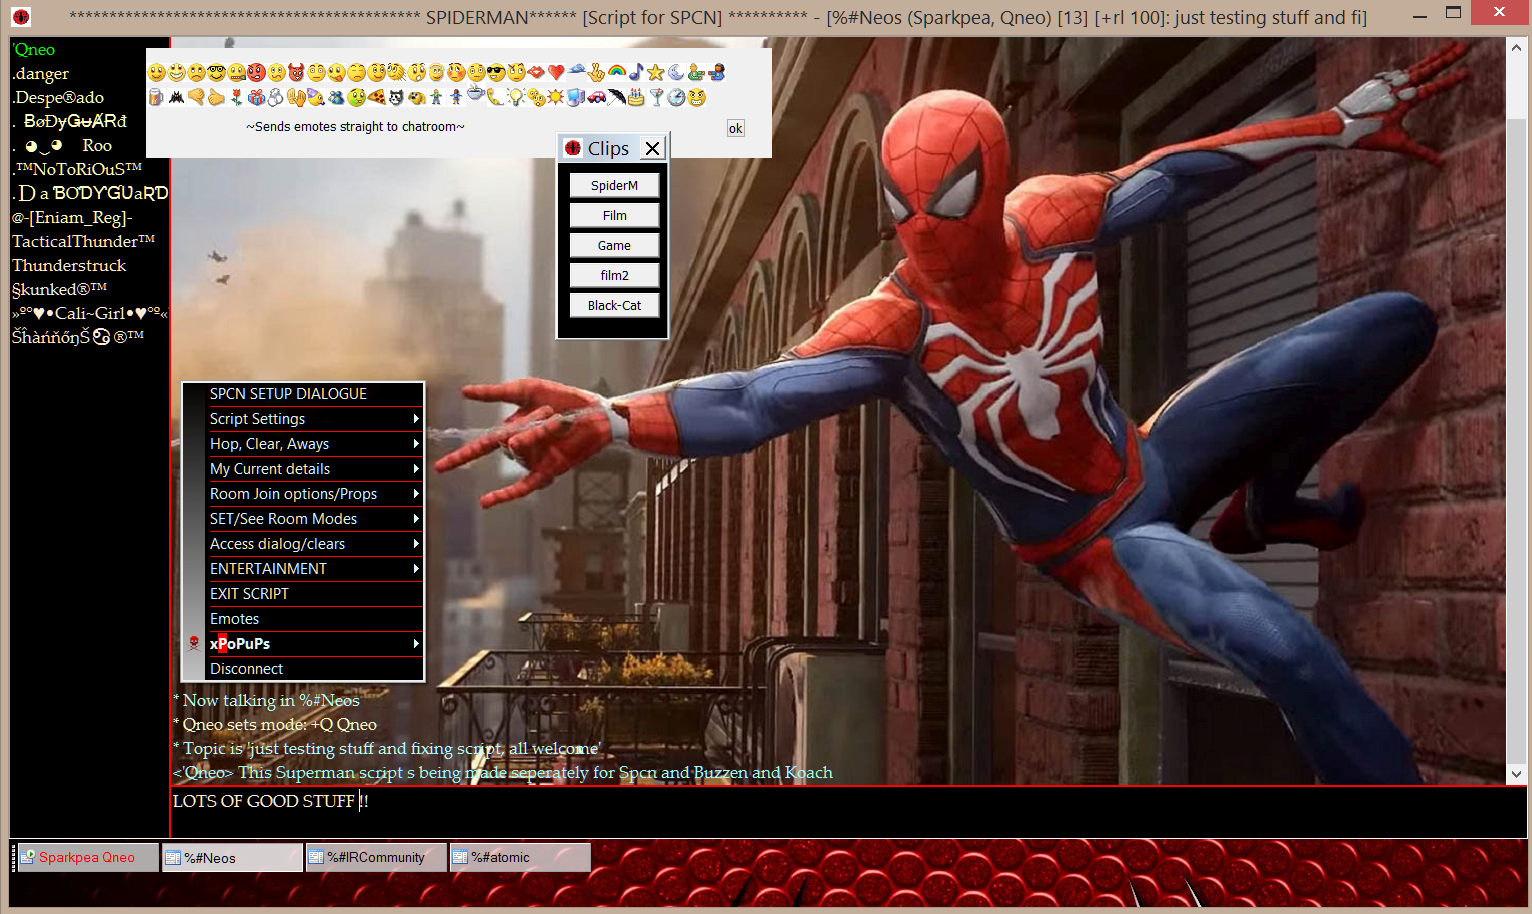Viewport: 1532px width, 914px height.
Task: Send the gift box emote
Action: (256, 97)
